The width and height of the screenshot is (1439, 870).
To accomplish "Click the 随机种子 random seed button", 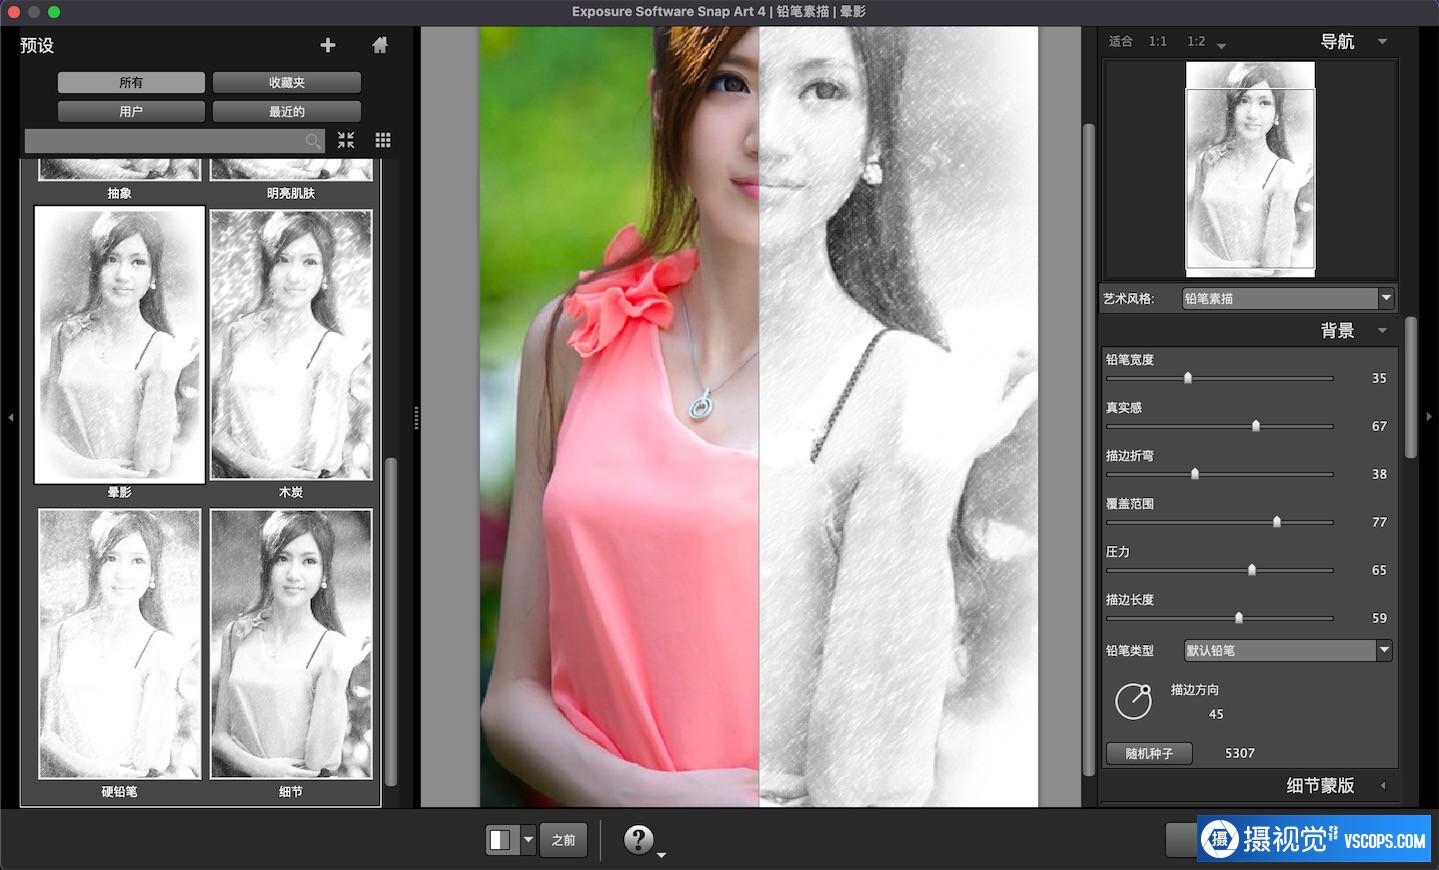I will coord(1149,753).
